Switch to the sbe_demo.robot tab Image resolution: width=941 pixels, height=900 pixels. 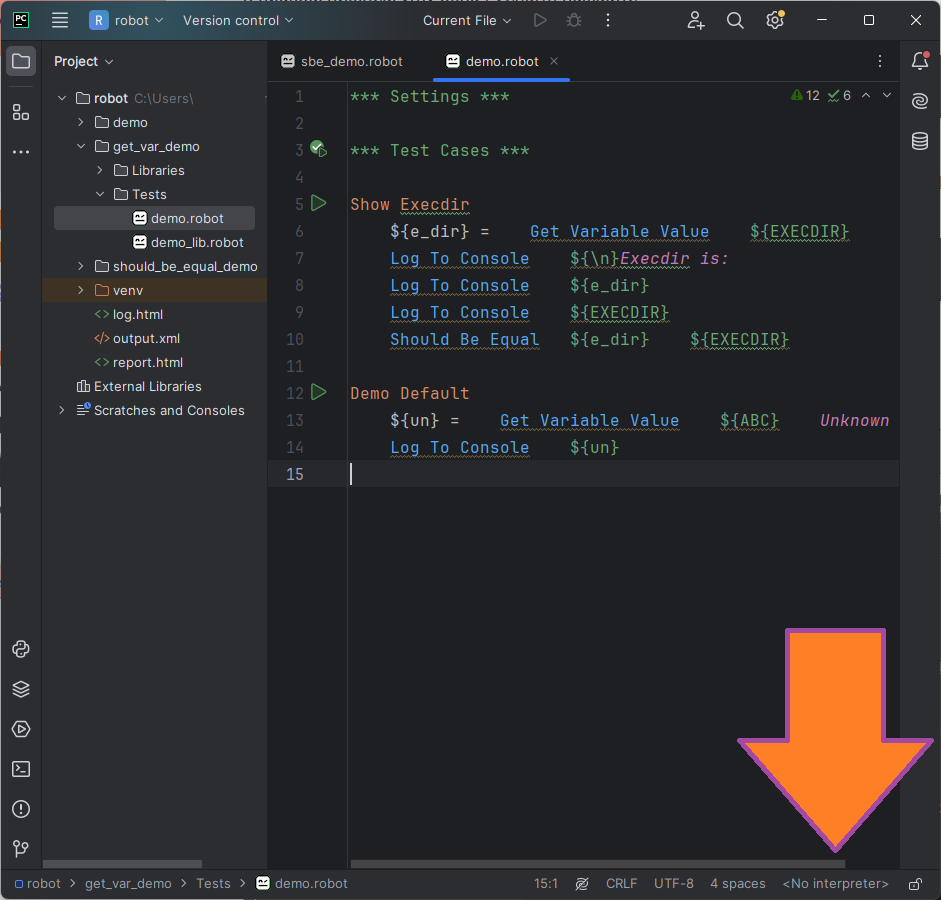click(x=342, y=61)
